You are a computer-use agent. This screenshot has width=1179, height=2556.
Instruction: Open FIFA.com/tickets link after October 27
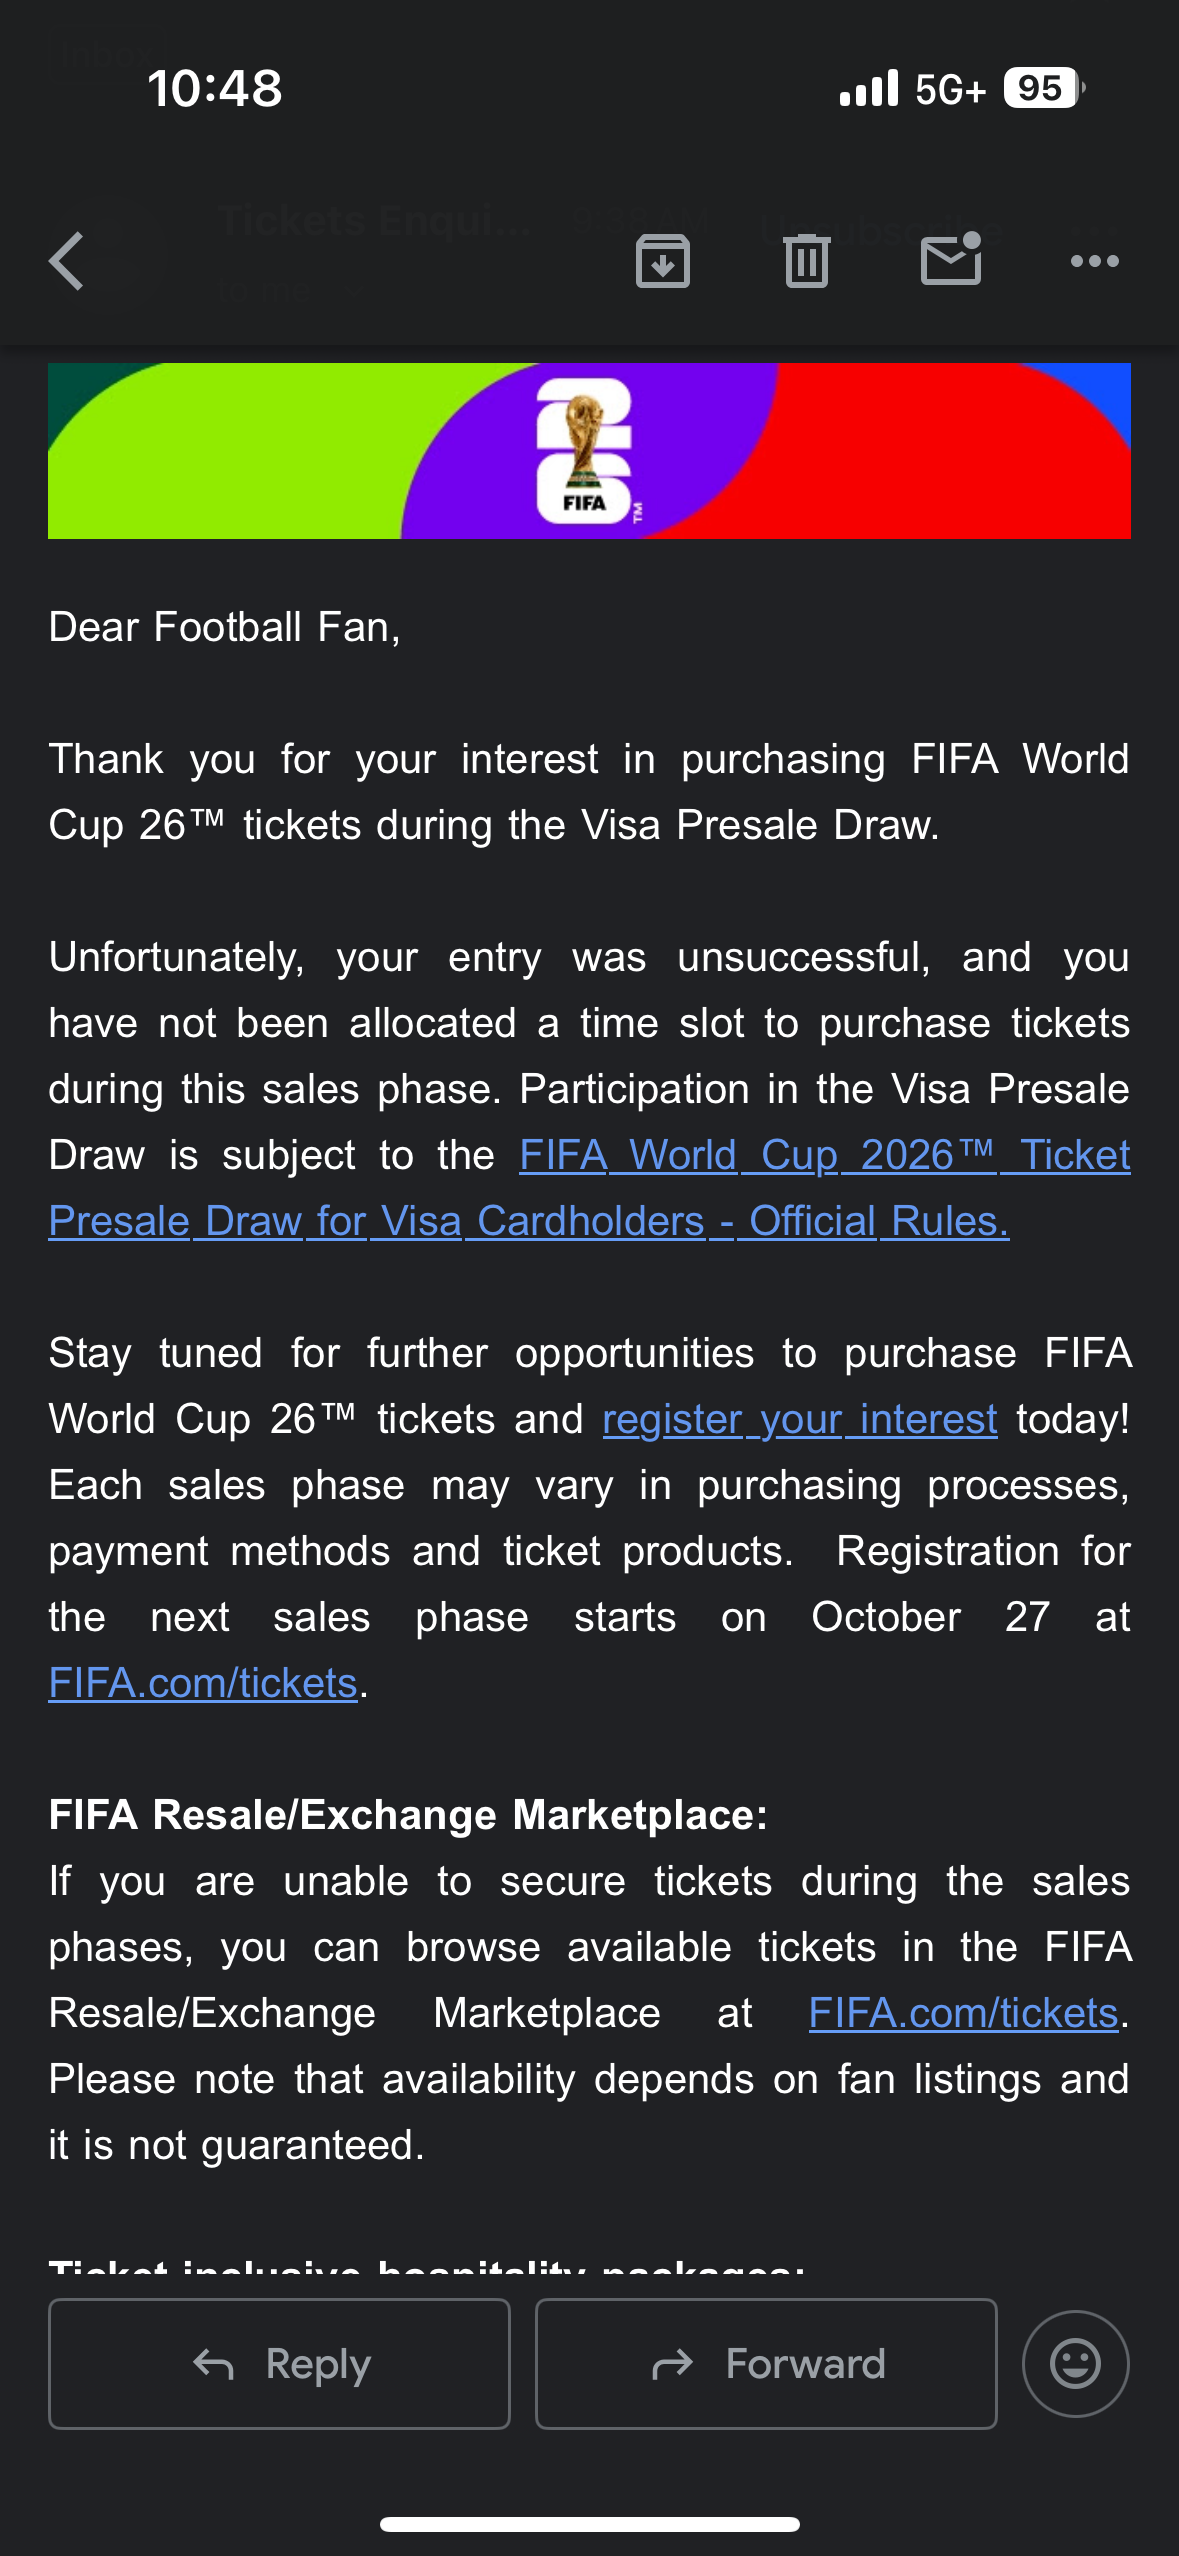[x=203, y=1683]
